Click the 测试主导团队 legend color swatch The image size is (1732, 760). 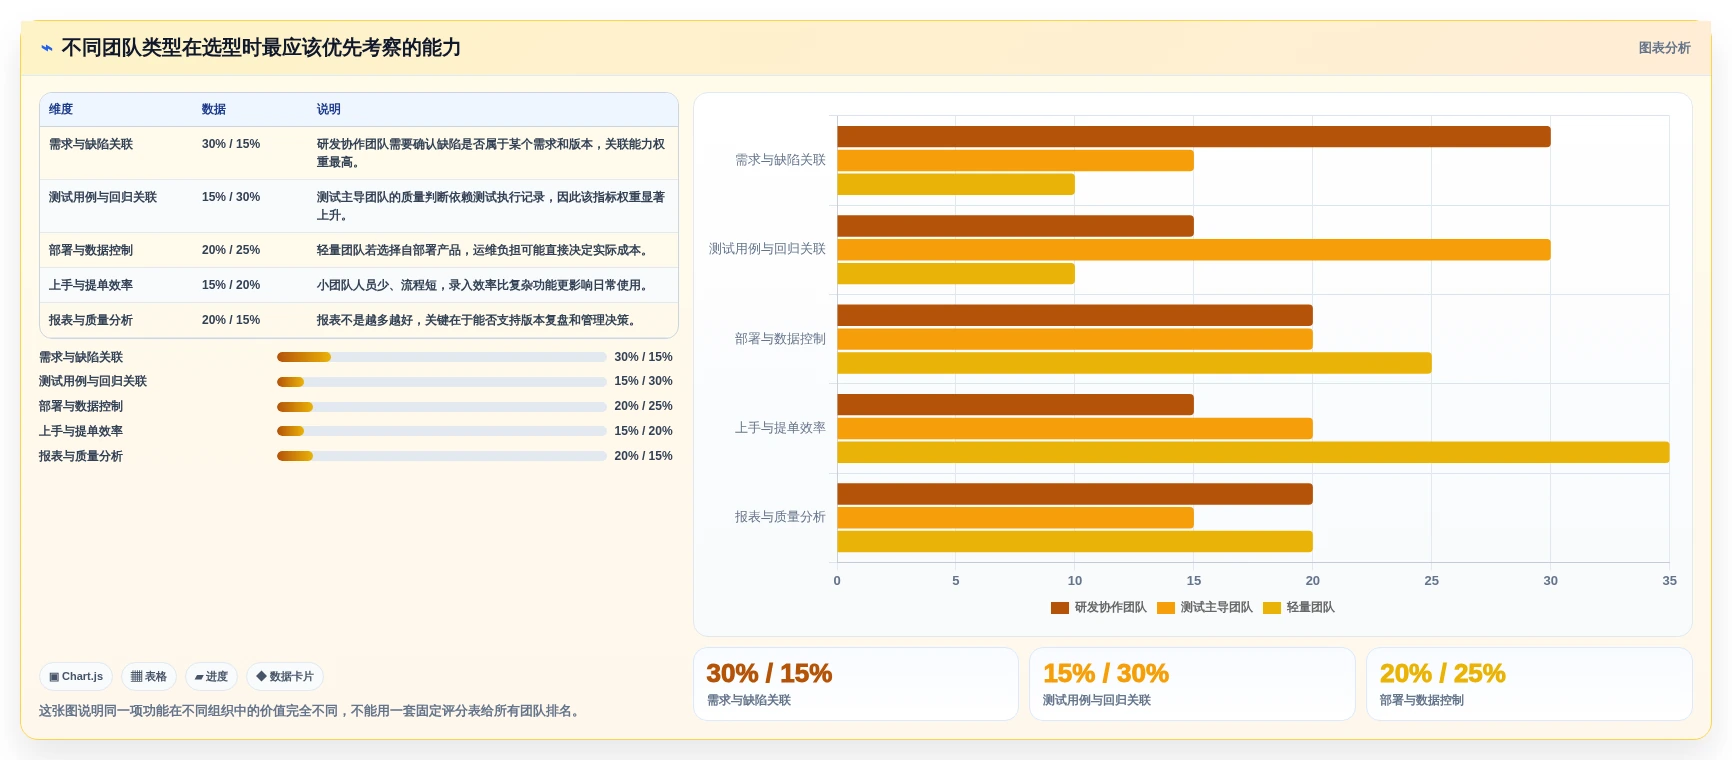coord(1166,608)
